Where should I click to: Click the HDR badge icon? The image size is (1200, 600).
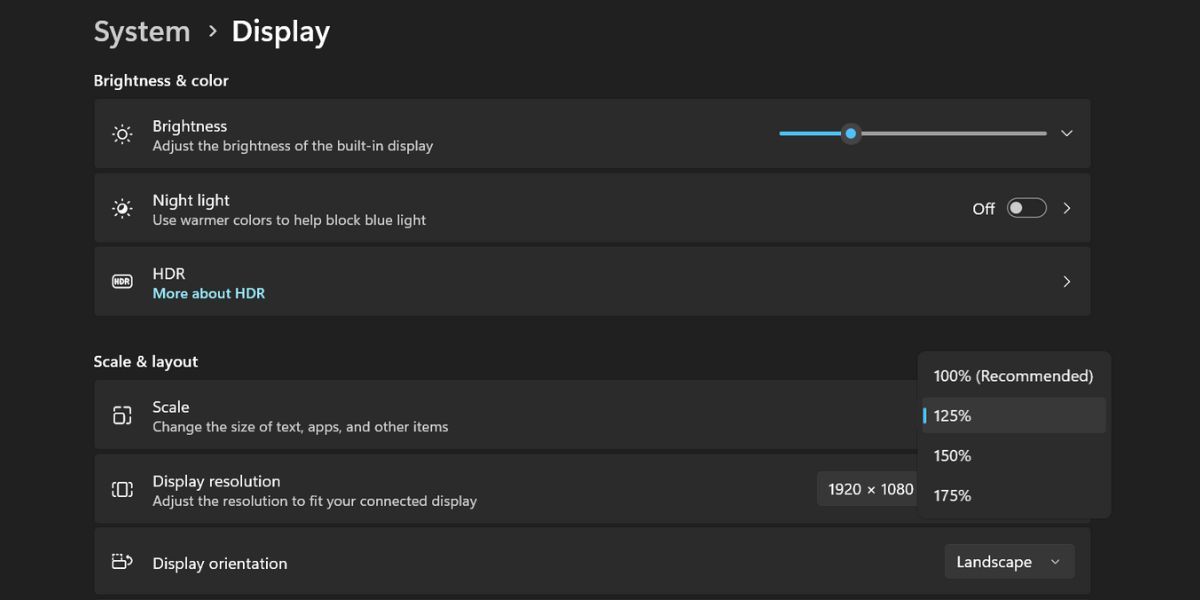click(122, 282)
